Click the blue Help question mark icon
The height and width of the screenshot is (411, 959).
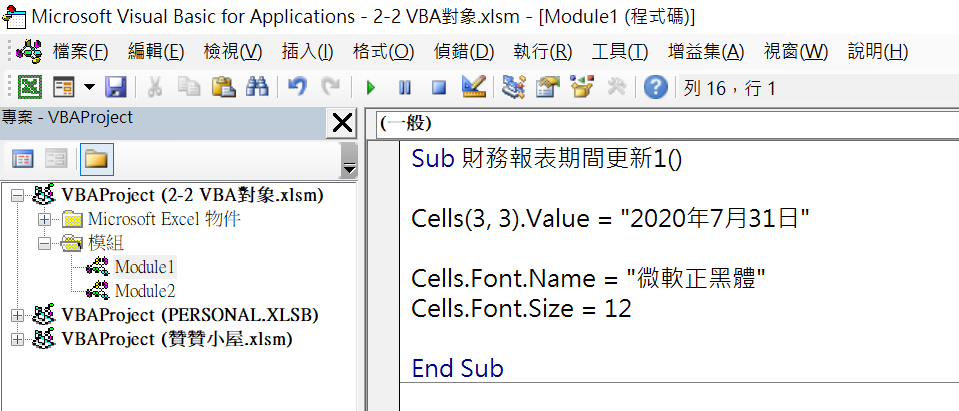[x=656, y=87]
